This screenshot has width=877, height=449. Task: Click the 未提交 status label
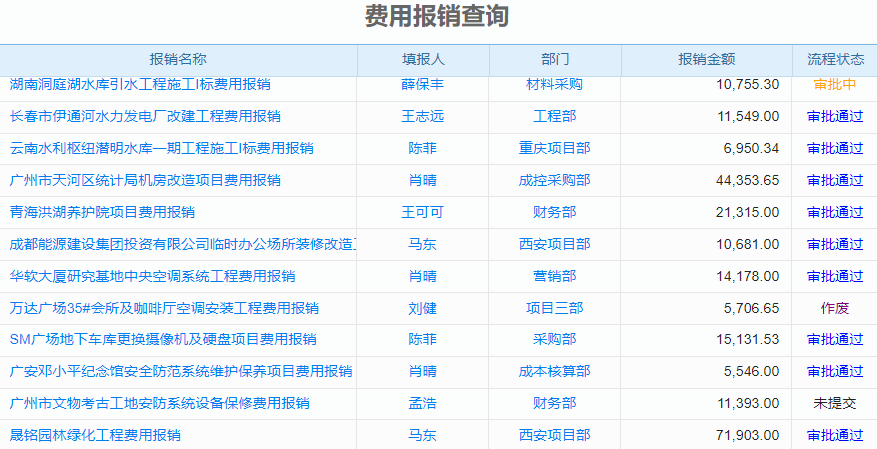[x=834, y=403]
